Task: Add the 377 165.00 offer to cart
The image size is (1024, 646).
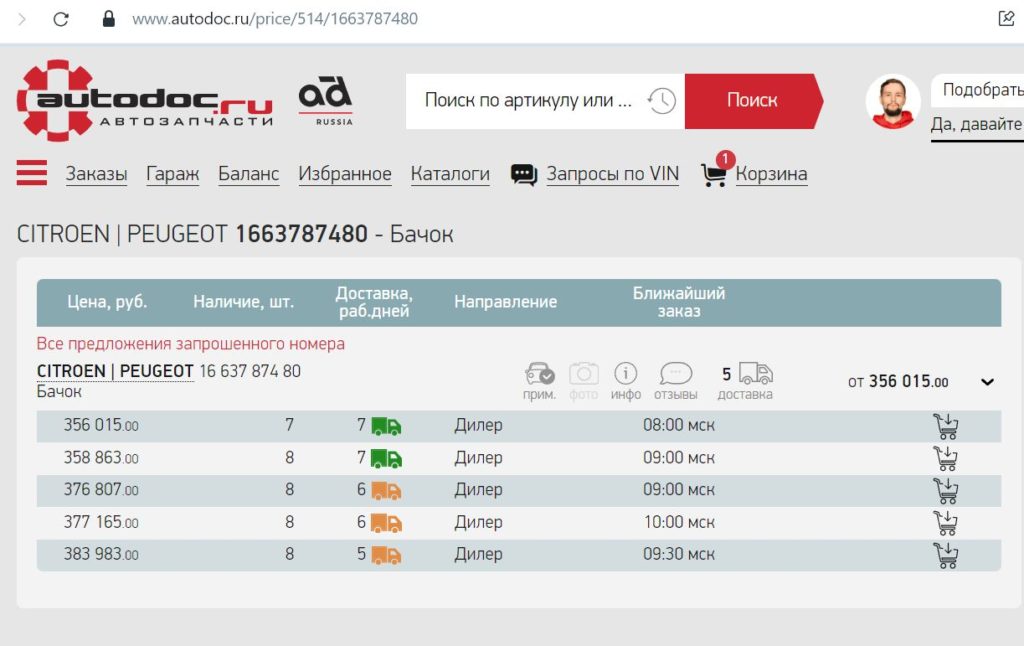Action: pyautogui.click(x=946, y=523)
